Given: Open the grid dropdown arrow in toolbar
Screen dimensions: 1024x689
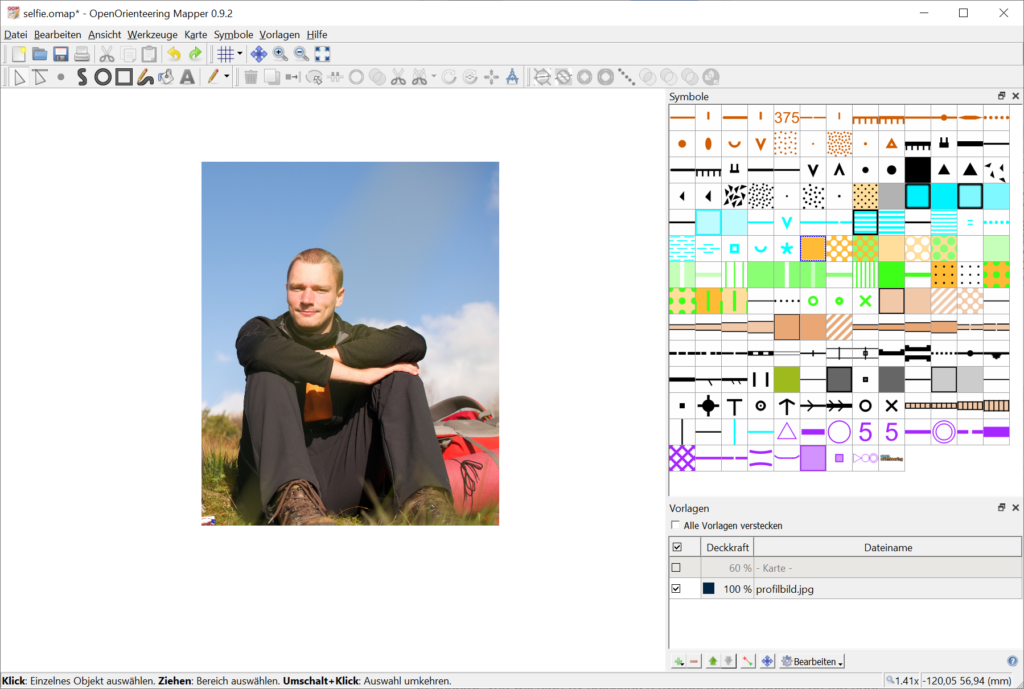Looking at the screenshot, I should (240, 54).
